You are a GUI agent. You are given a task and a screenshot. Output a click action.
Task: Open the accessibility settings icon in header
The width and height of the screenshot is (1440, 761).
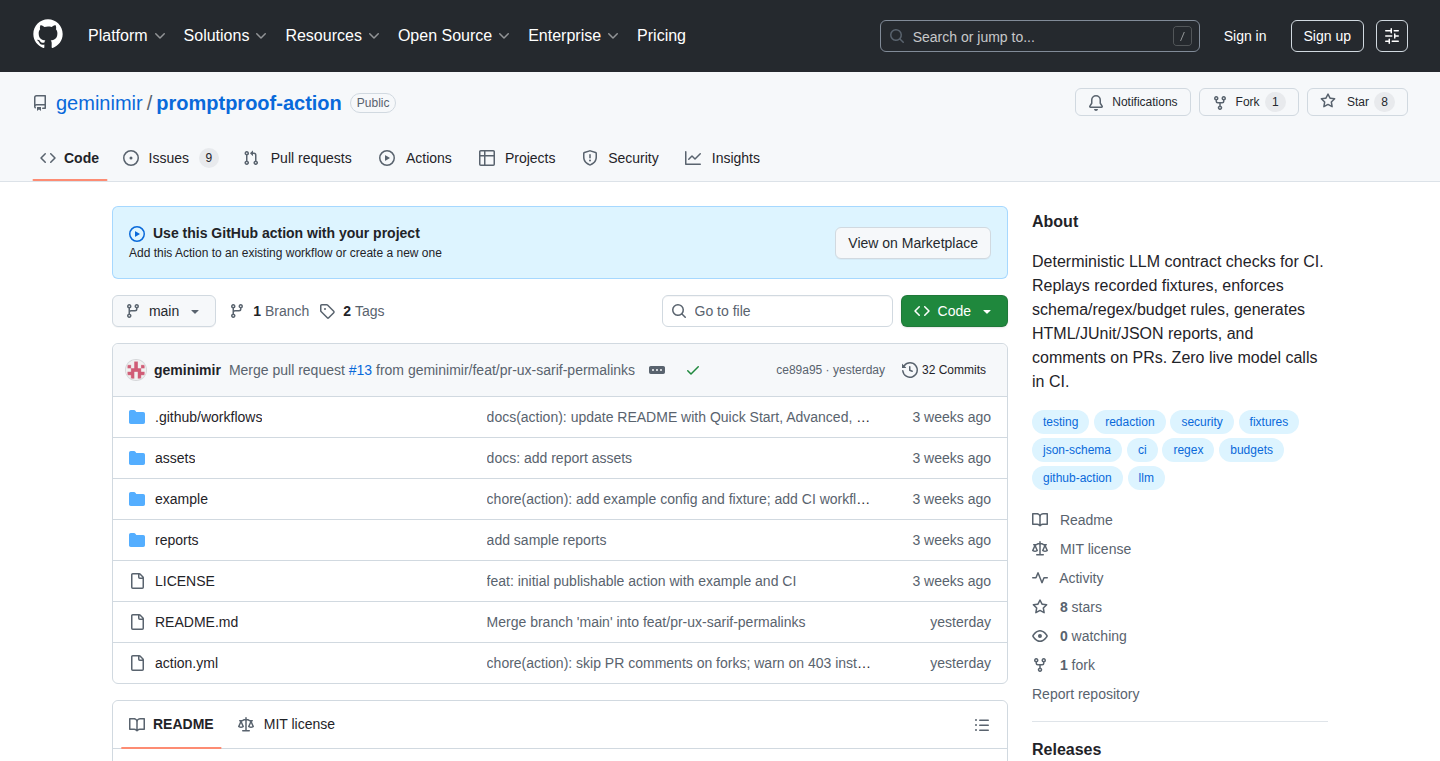tap(1391, 36)
